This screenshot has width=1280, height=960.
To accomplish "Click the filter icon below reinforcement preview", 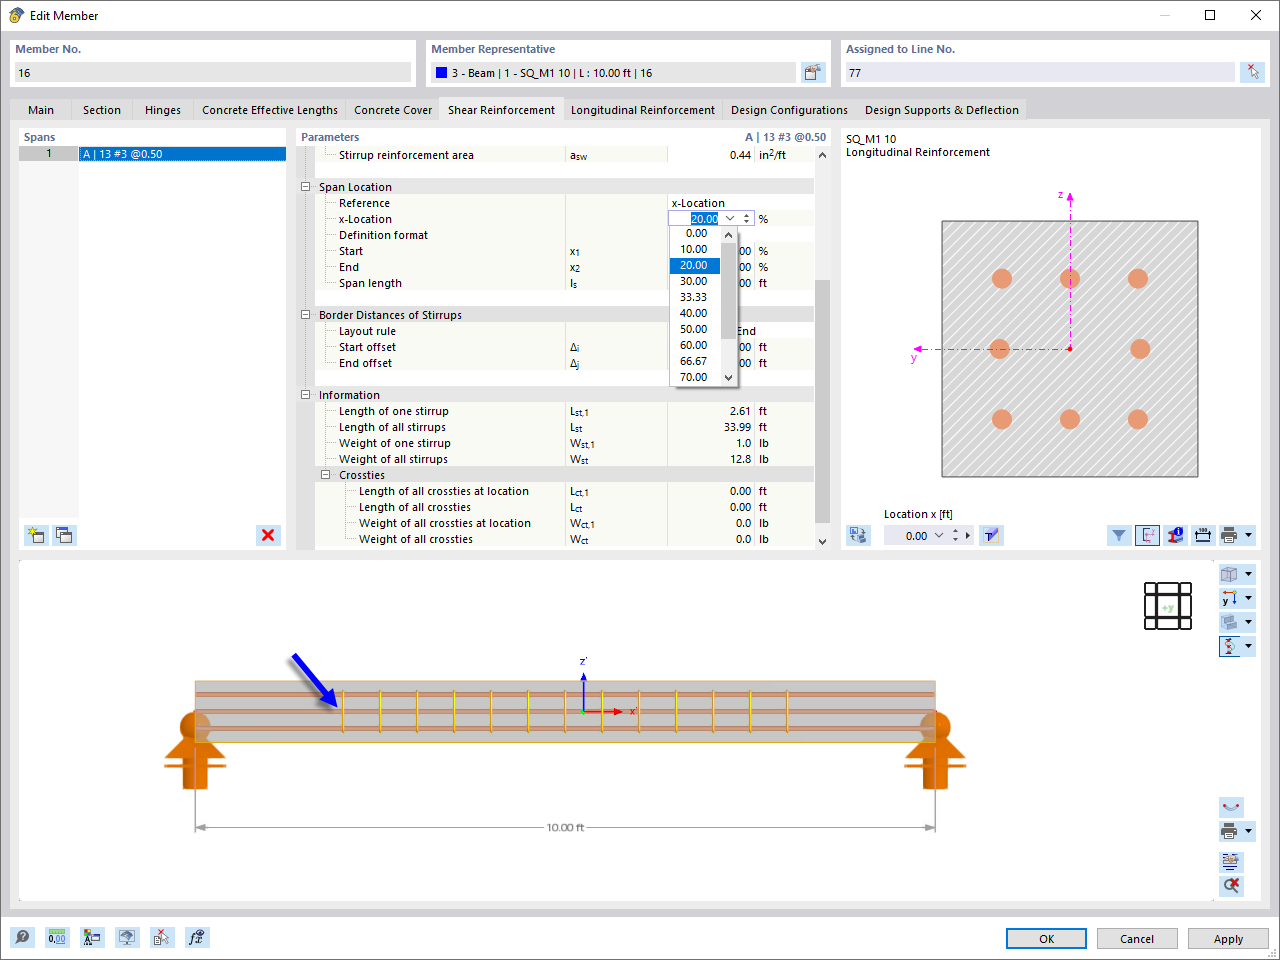I will (x=1119, y=535).
